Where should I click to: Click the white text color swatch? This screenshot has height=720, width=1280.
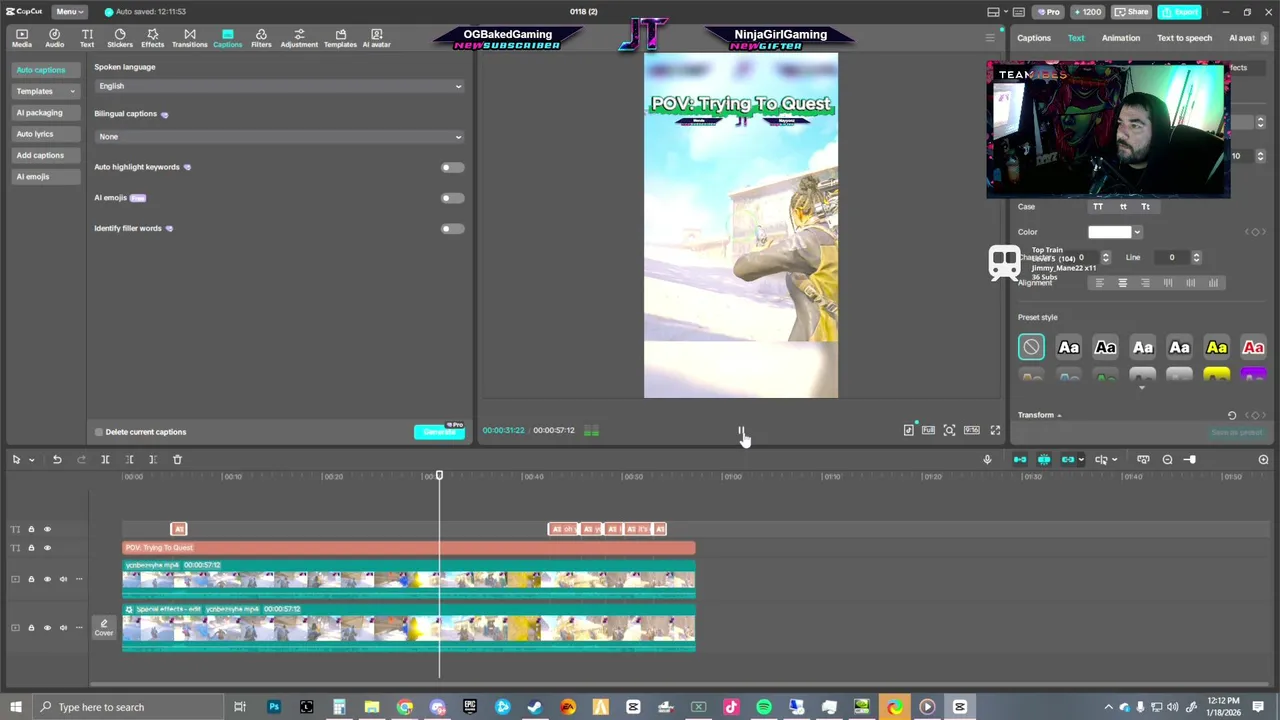pos(1110,232)
